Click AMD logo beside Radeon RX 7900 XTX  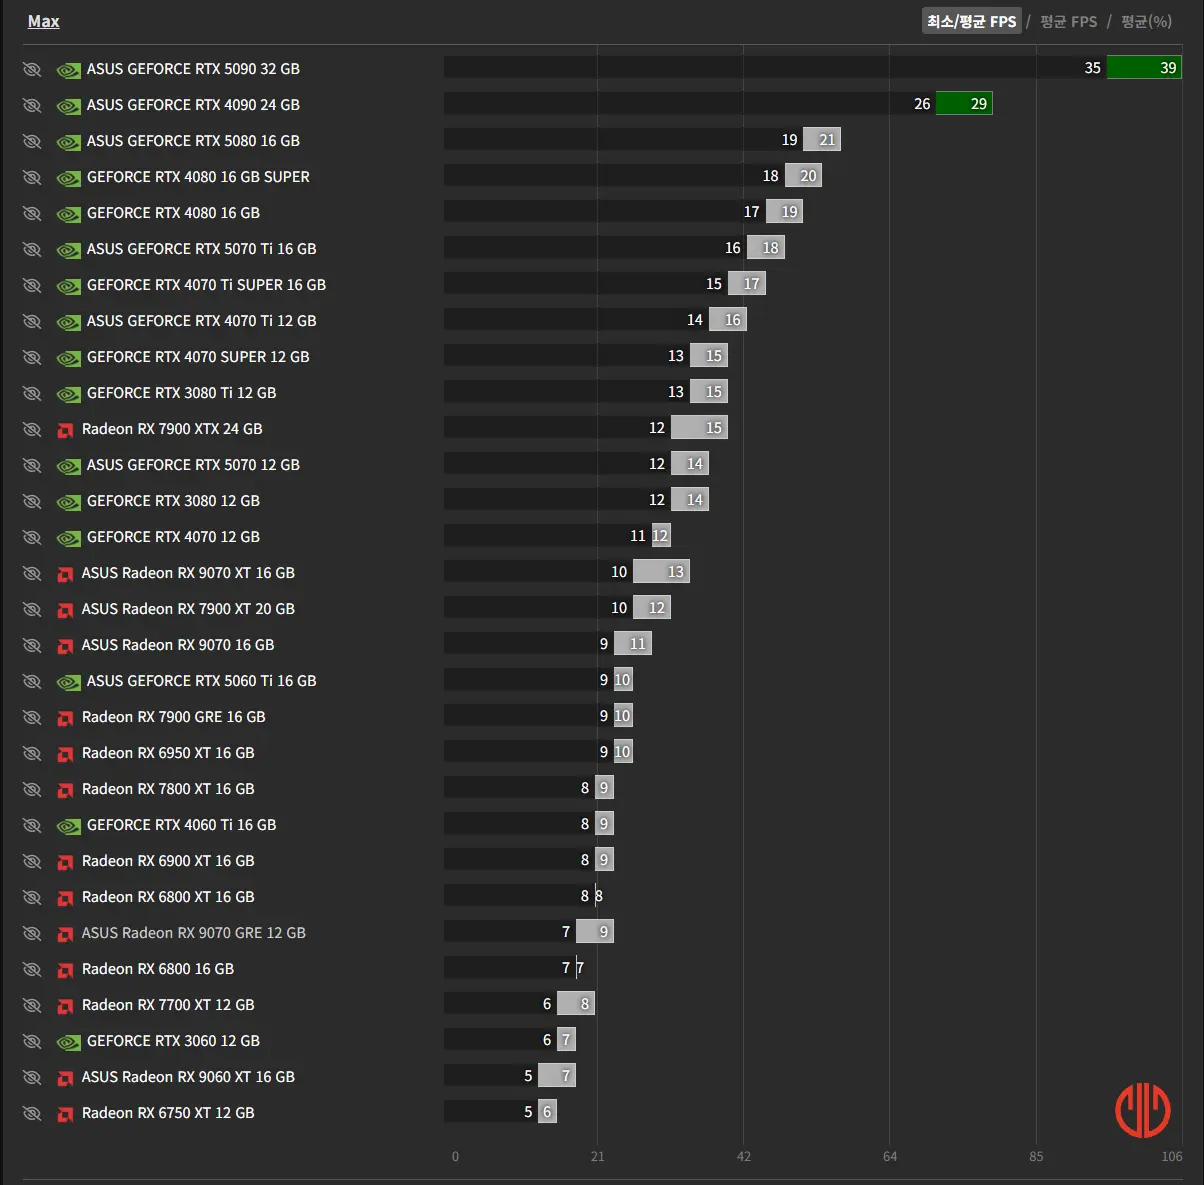[65, 430]
